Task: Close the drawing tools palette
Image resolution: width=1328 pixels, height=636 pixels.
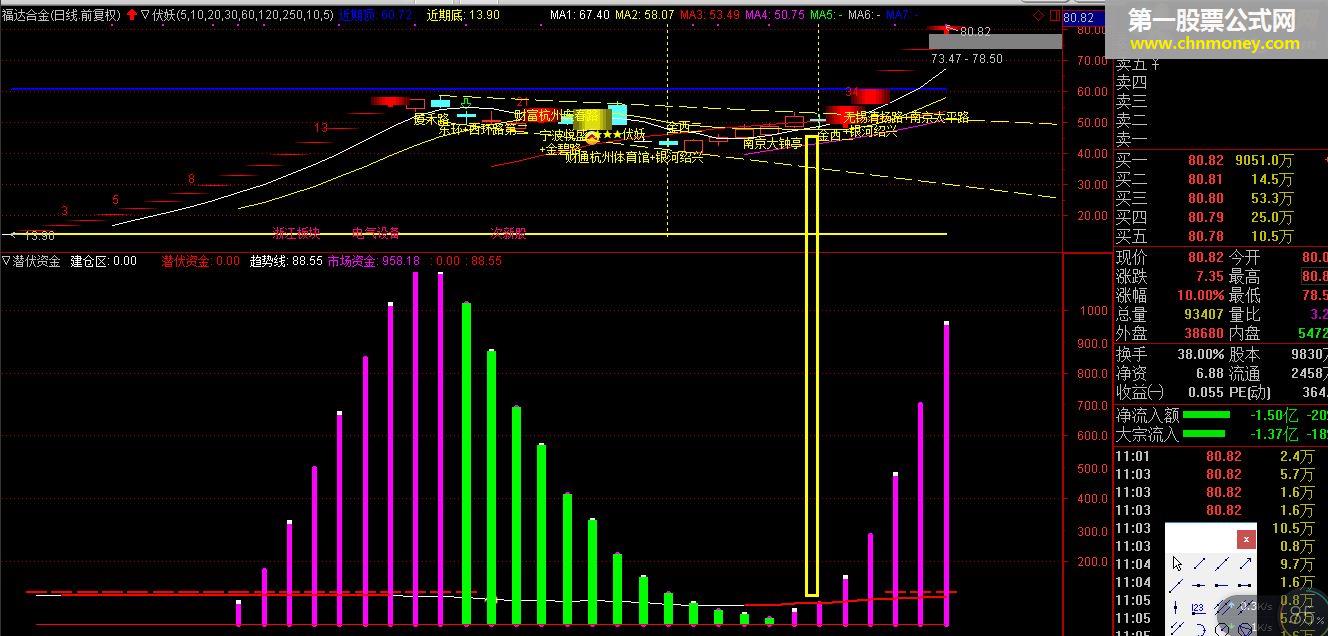Action: tap(1246, 539)
